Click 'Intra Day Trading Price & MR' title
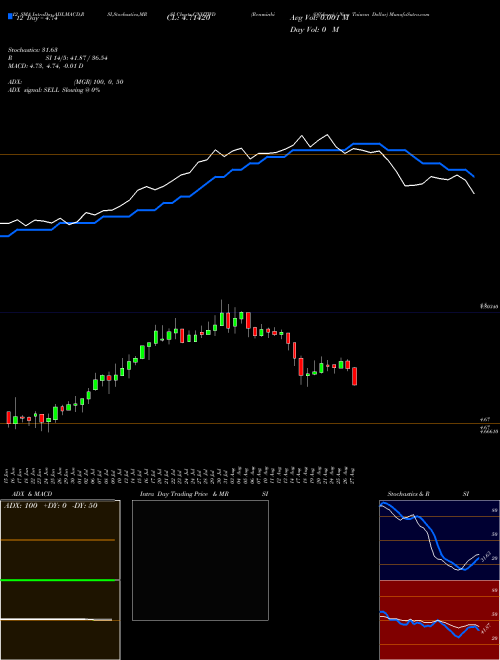The height and width of the screenshot is (660, 500). coord(184,494)
